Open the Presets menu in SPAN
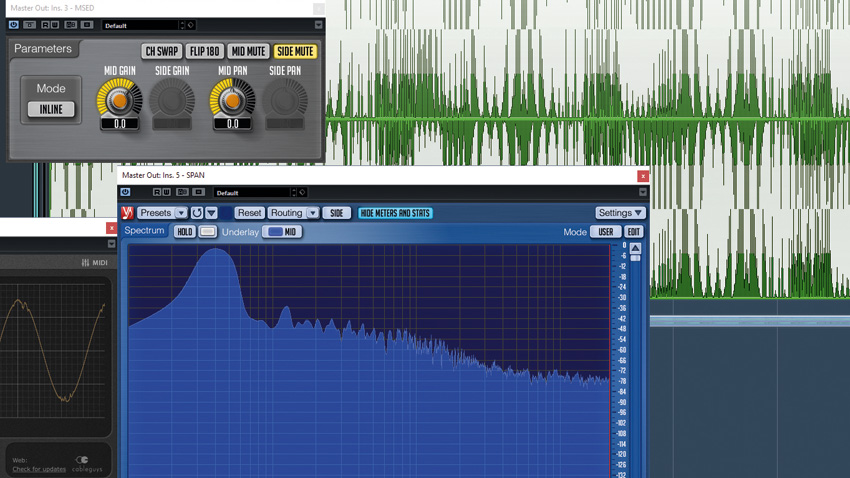 pyautogui.click(x=162, y=213)
